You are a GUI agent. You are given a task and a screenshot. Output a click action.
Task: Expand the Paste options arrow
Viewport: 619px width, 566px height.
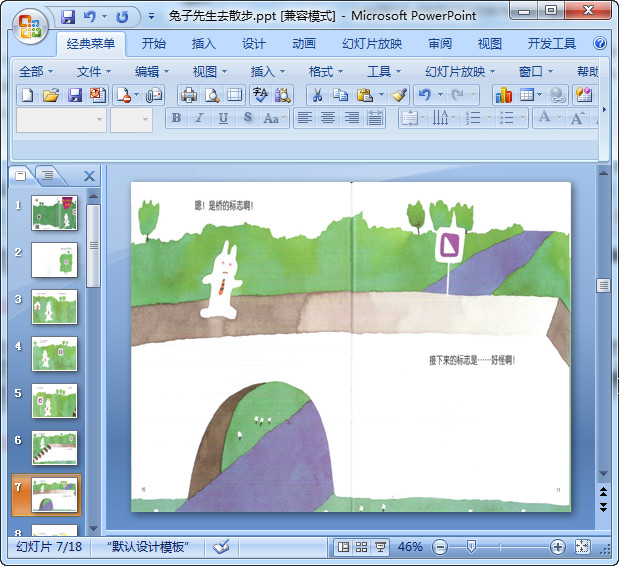(381, 95)
